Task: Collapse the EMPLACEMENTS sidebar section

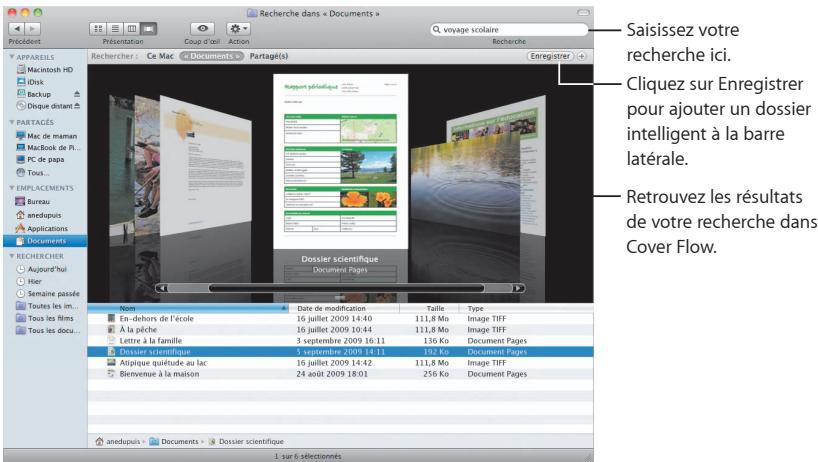Action: (x=11, y=188)
